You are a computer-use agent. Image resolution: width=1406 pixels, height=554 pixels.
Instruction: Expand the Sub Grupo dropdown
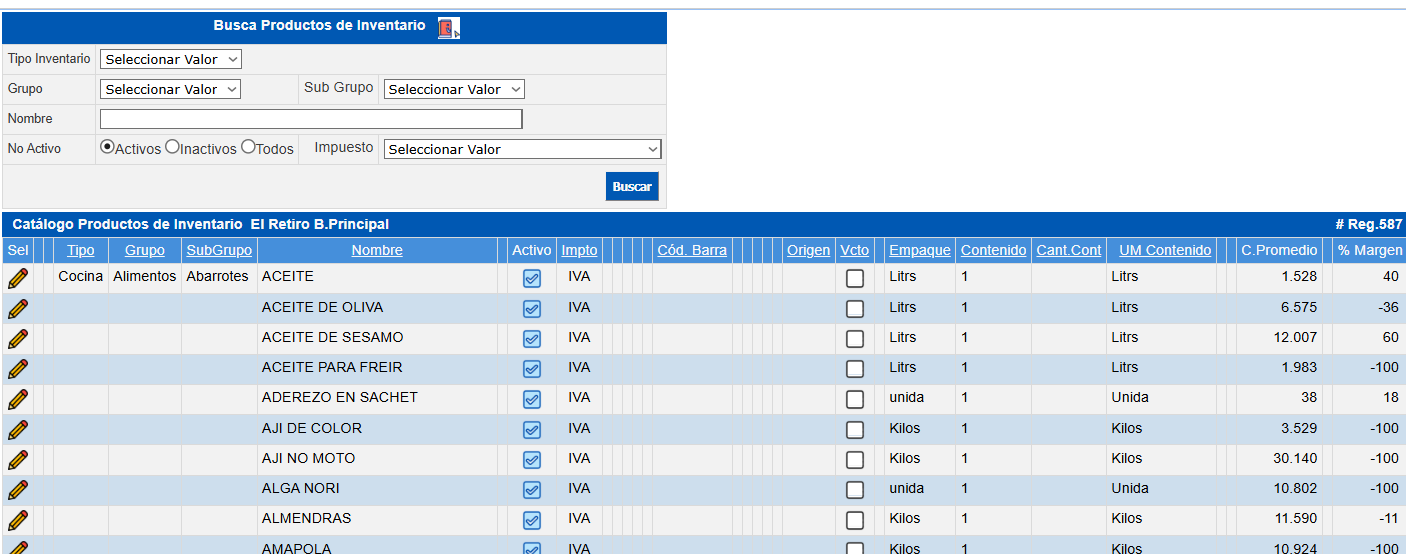tap(454, 89)
